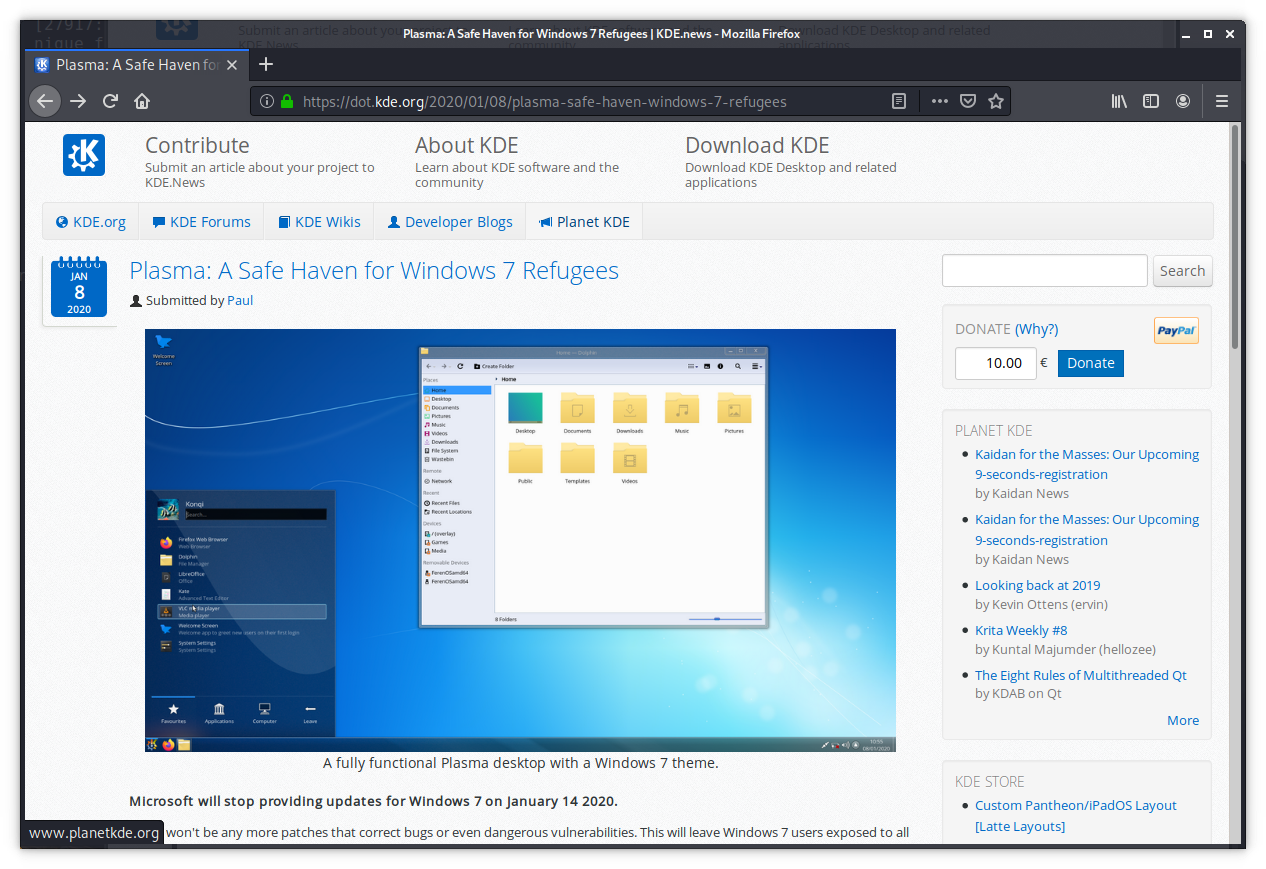This screenshot has height=869, width=1266.
Task: Click the Plasma desktop screenshot image
Action: tap(520, 540)
